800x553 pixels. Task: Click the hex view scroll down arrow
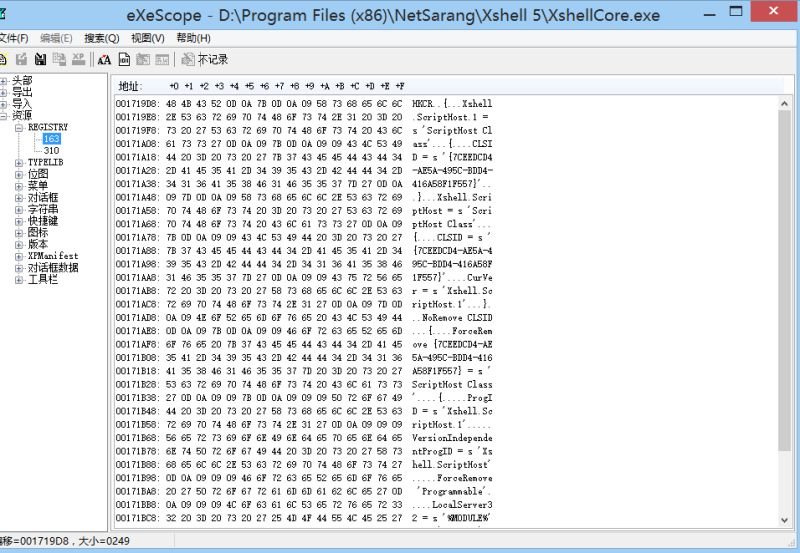point(784,520)
